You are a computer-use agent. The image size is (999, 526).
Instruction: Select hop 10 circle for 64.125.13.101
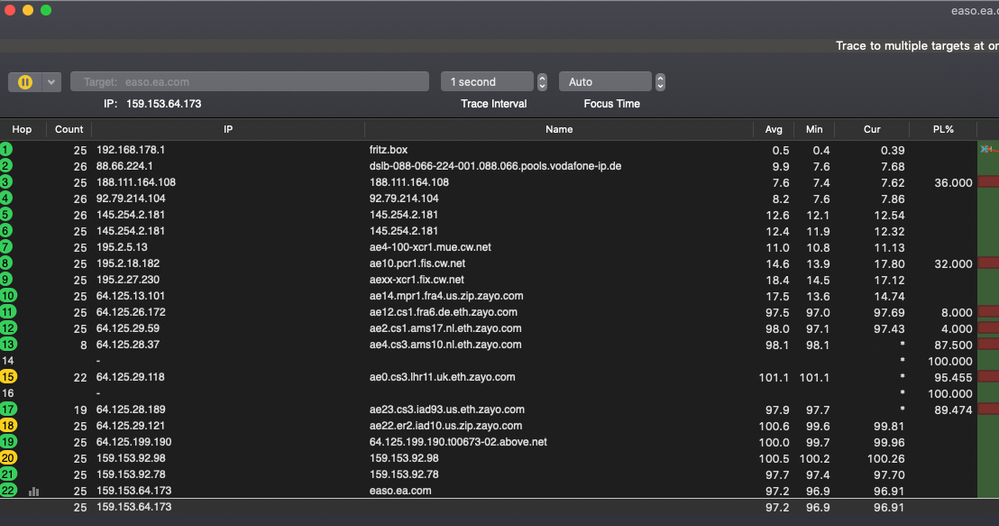pos(8,295)
